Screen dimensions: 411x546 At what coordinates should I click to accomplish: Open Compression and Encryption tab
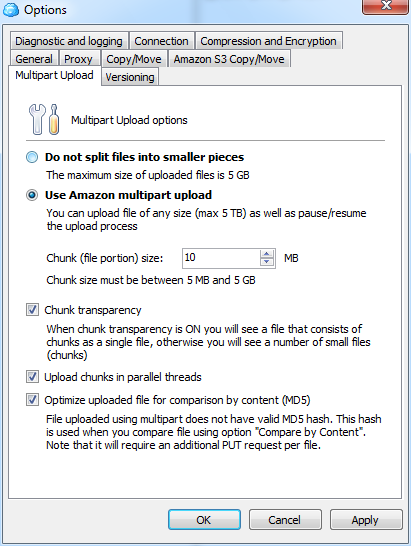[x=269, y=41]
